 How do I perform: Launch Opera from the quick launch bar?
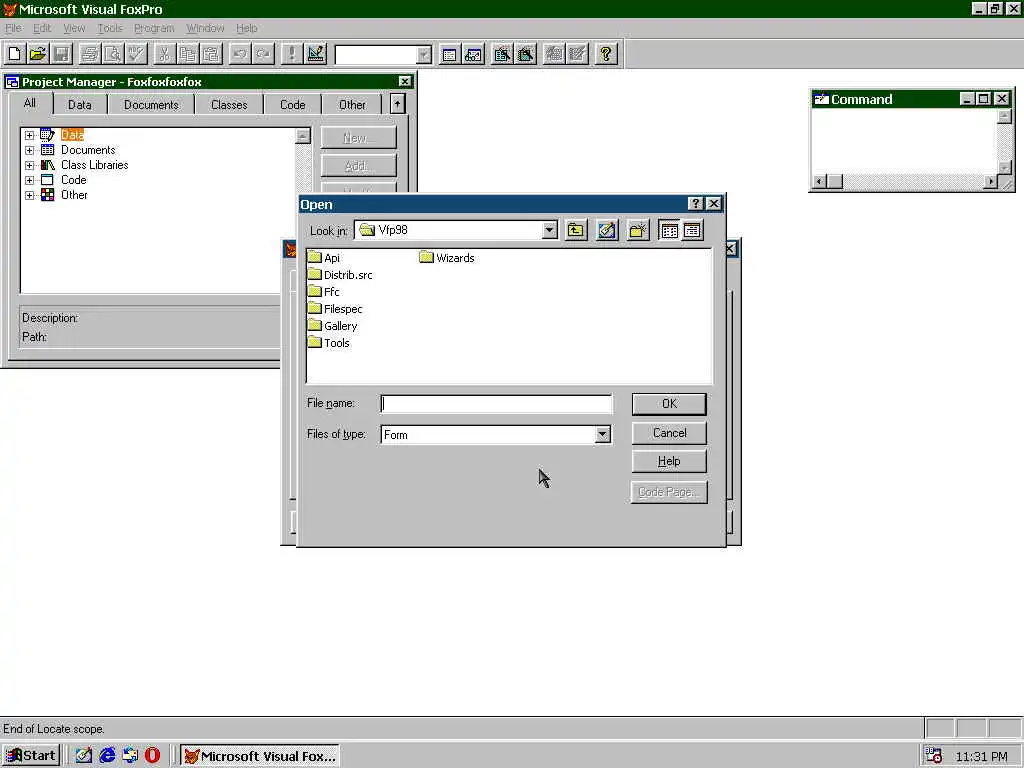coord(152,756)
